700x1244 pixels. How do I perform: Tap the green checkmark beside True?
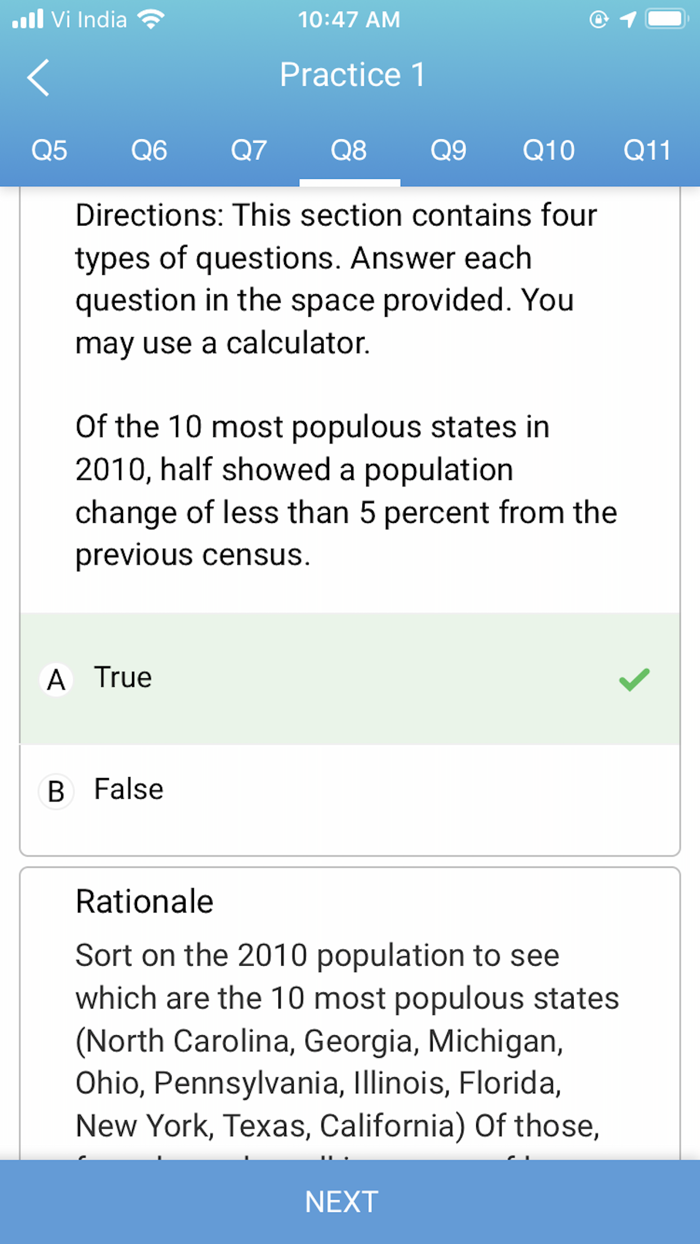[632, 678]
